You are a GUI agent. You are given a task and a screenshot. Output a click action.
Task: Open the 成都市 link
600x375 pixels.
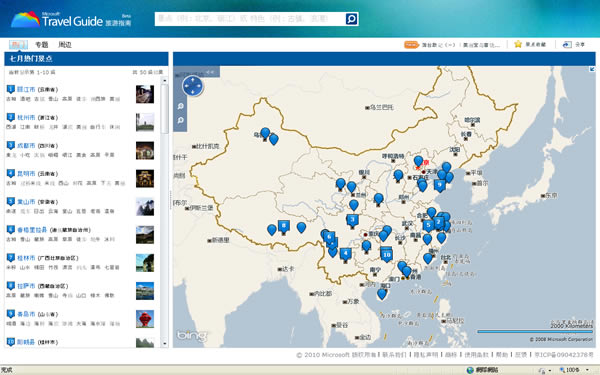26,146
